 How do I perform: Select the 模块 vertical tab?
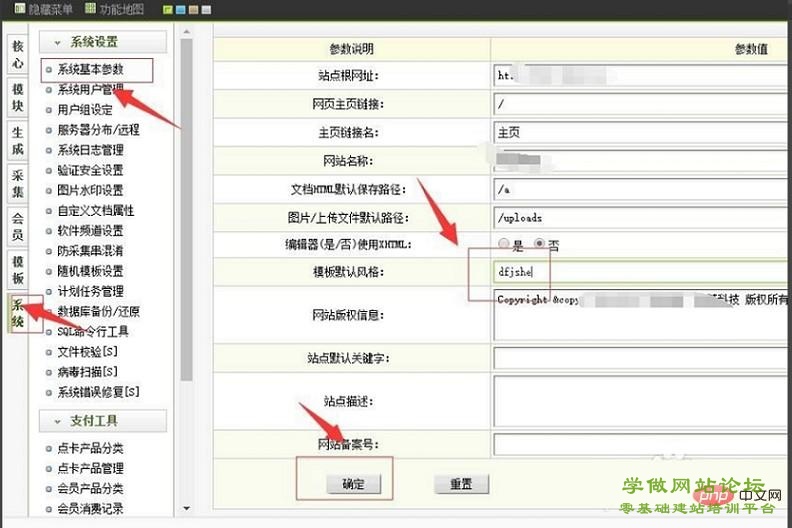(18, 97)
